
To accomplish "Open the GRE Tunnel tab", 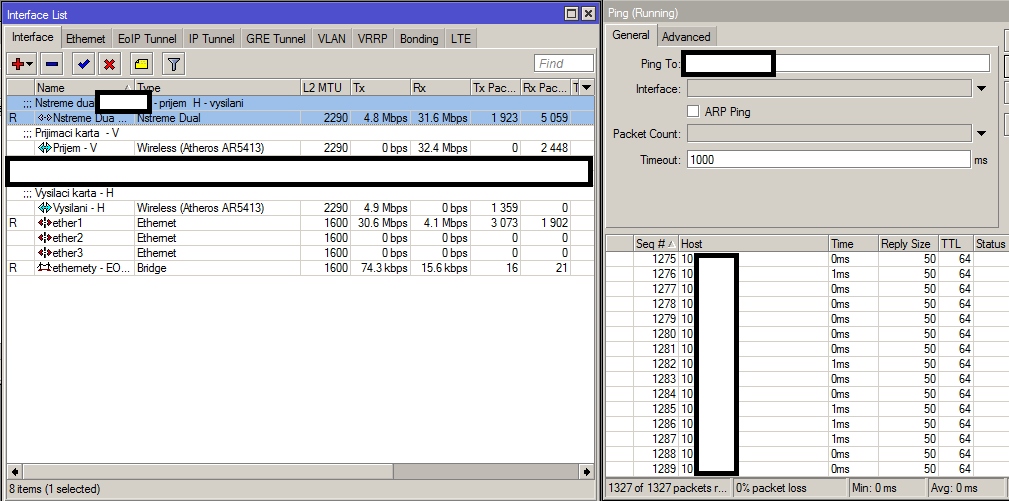I will click(x=276, y=39).
